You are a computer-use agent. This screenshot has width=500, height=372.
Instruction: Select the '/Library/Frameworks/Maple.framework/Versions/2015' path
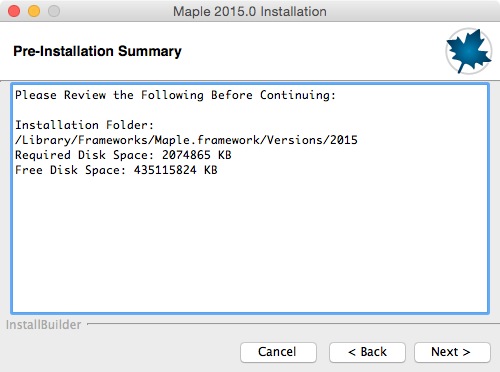click(x=186, y=140)
